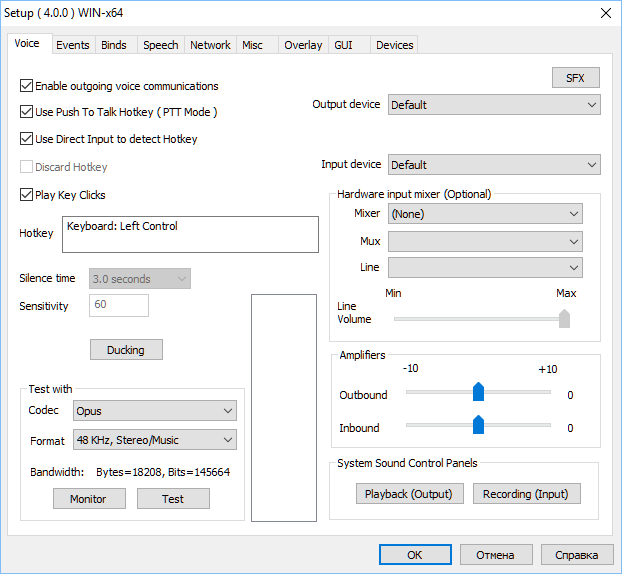Open the Overlay tab
Image resolution: width=622 pixels, height=574 pixels.
point(303,45)
